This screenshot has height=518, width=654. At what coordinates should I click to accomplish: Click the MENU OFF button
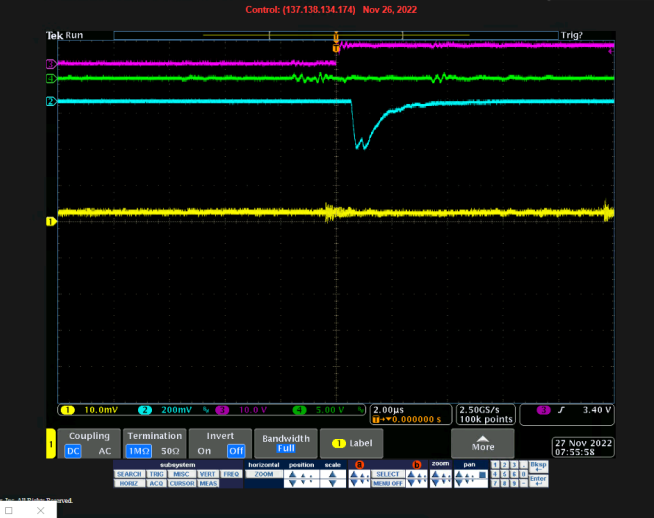click(x=388, y=483)
